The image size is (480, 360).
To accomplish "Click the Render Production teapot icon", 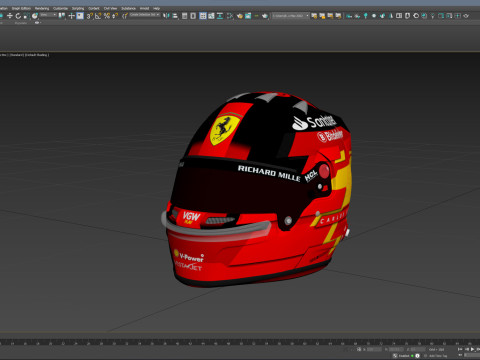I will [265, 16].
